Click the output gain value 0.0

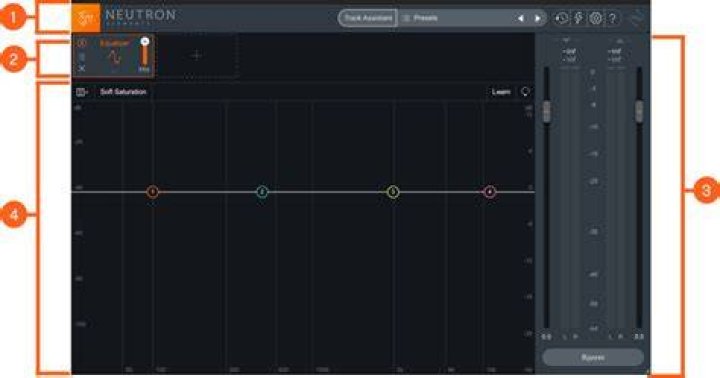click(x=639, y=337)
